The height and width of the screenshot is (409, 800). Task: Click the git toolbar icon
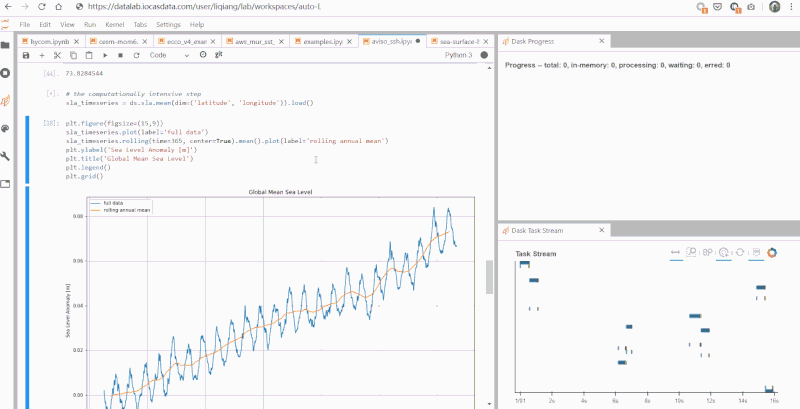218,54
